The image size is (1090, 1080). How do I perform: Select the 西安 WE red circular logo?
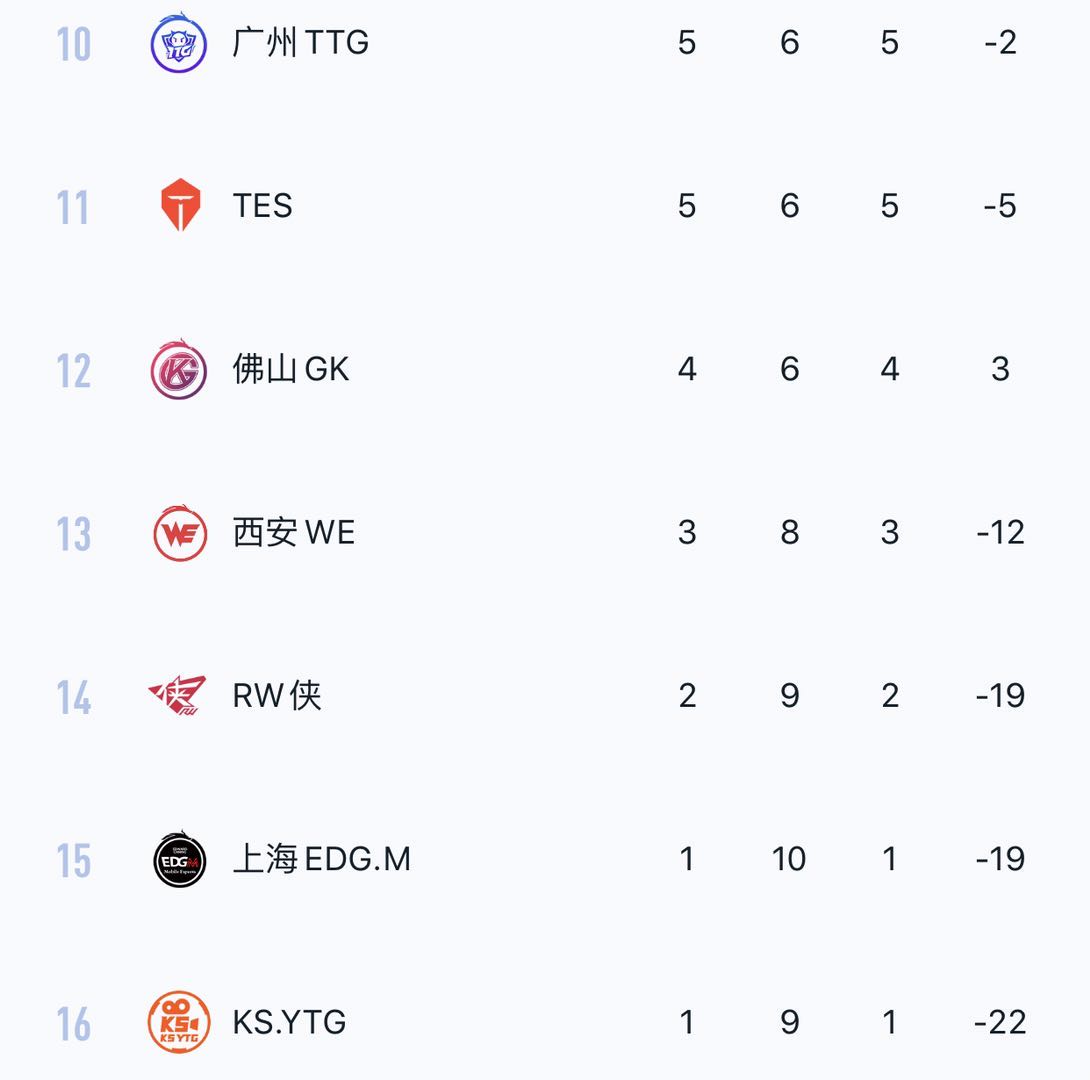click(180, 533)
